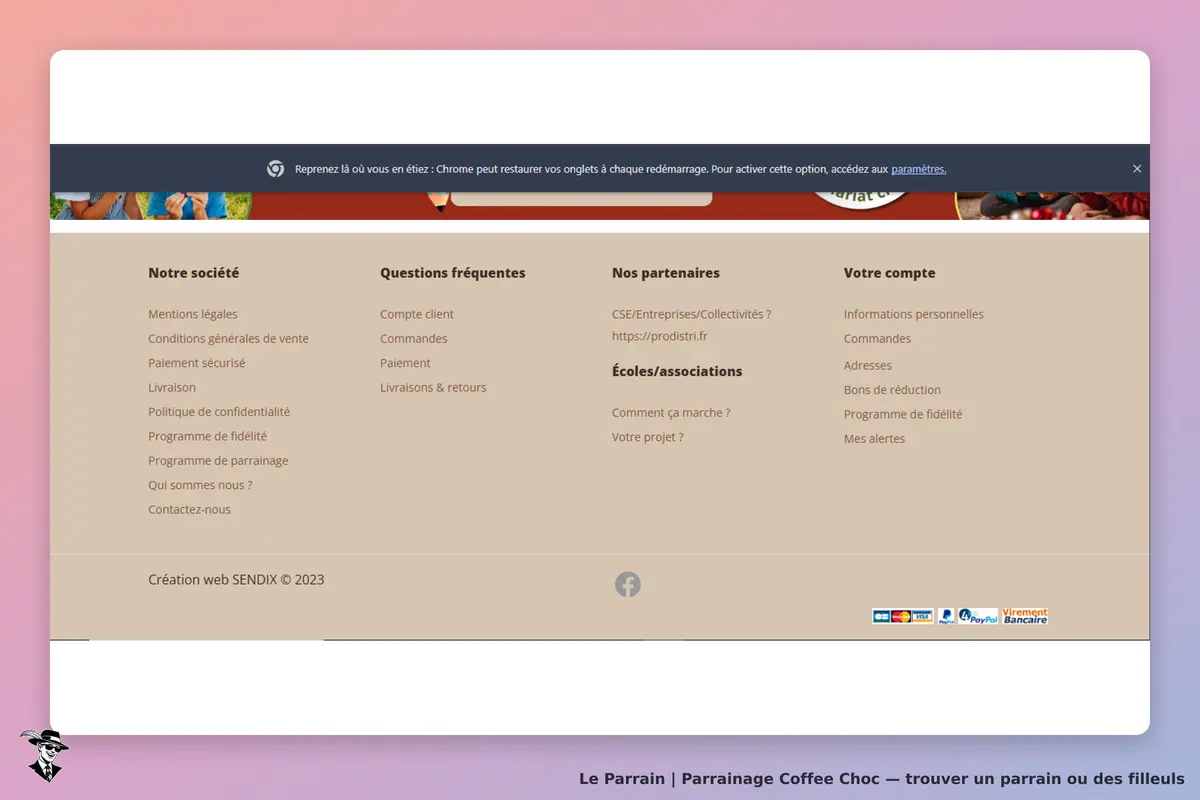Open Programme de fidélité under Votre compte
The width and height of the screenshot is (1200, 800).
903,414
